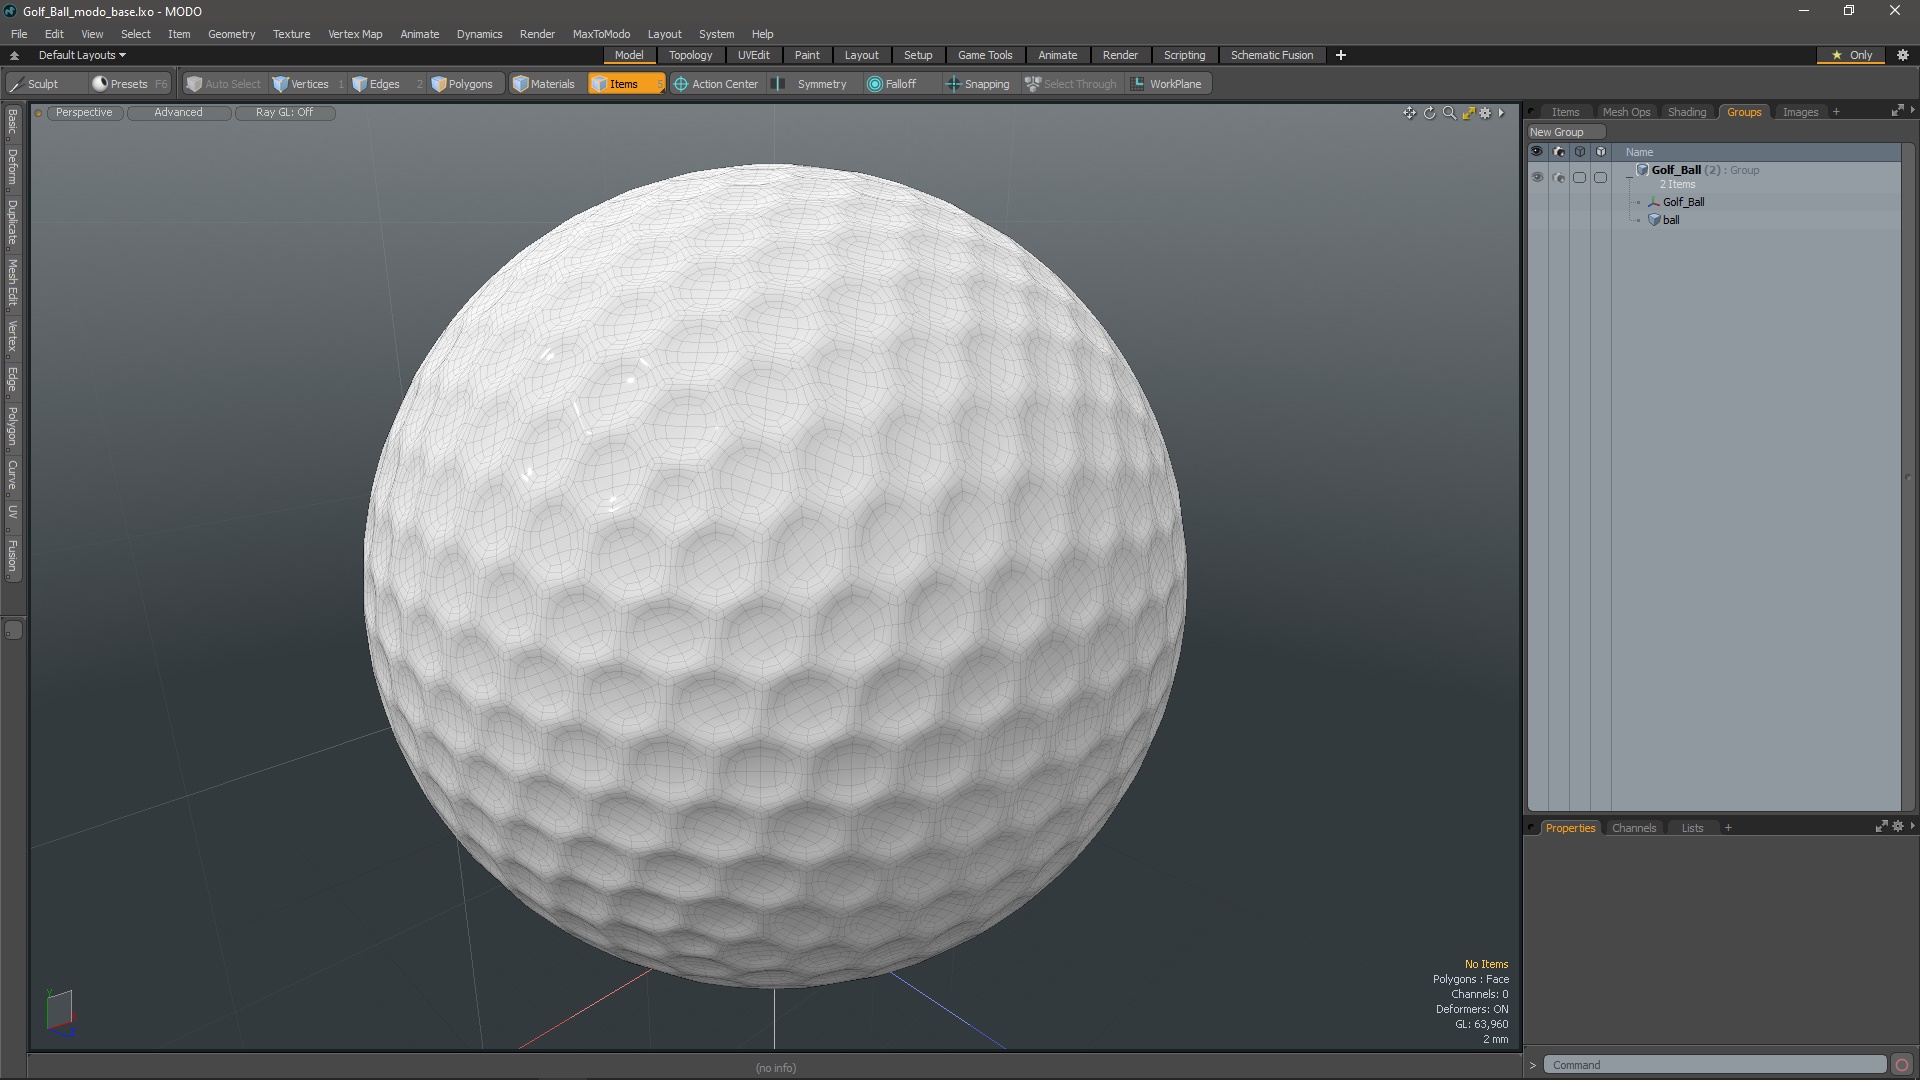
Task: Click the viewport zoom magnifier icon
Action: coord(1449,113)
